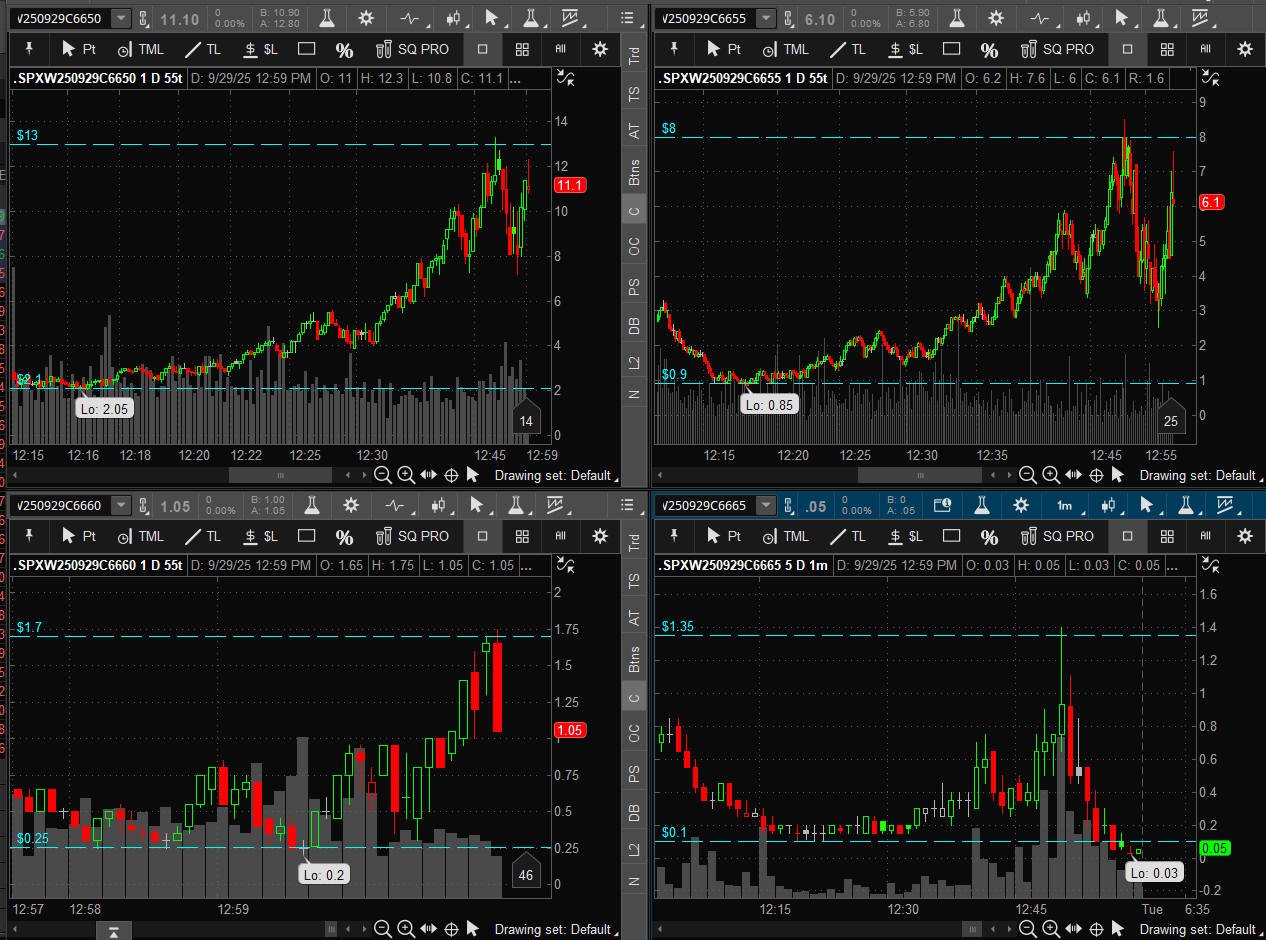Click $L price level tool in top-right chart
Screen dimensions: 1266x940
[x=905, y=49]
